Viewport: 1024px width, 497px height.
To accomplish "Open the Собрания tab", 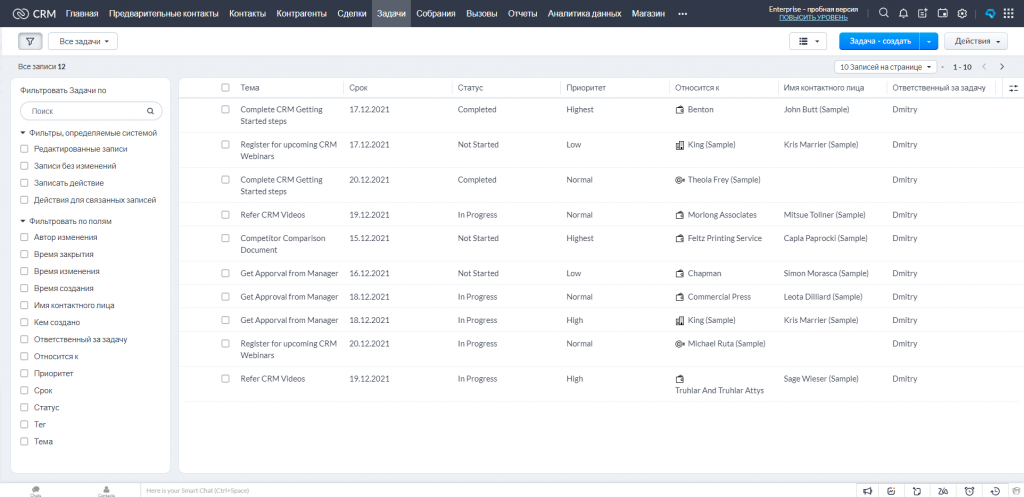I will click(436, 14).
